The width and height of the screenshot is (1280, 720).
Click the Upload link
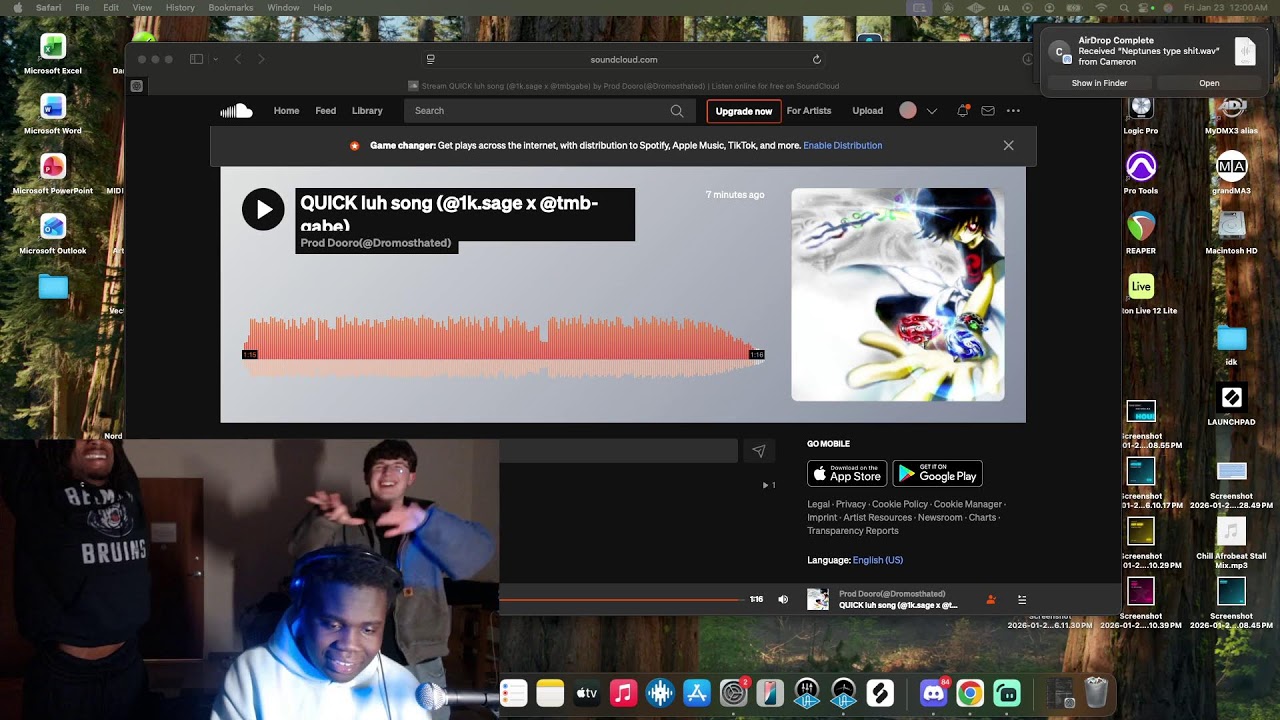point(867,111)
